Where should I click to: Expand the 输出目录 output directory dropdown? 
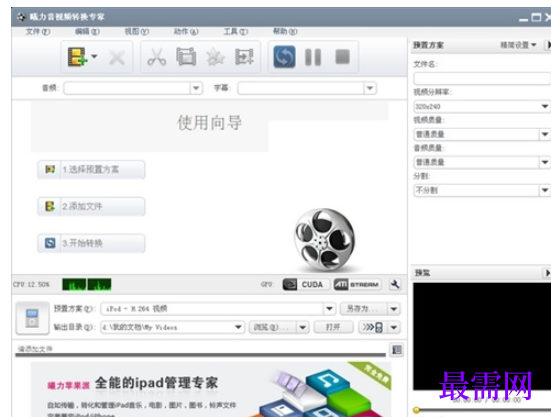point(238,327)
